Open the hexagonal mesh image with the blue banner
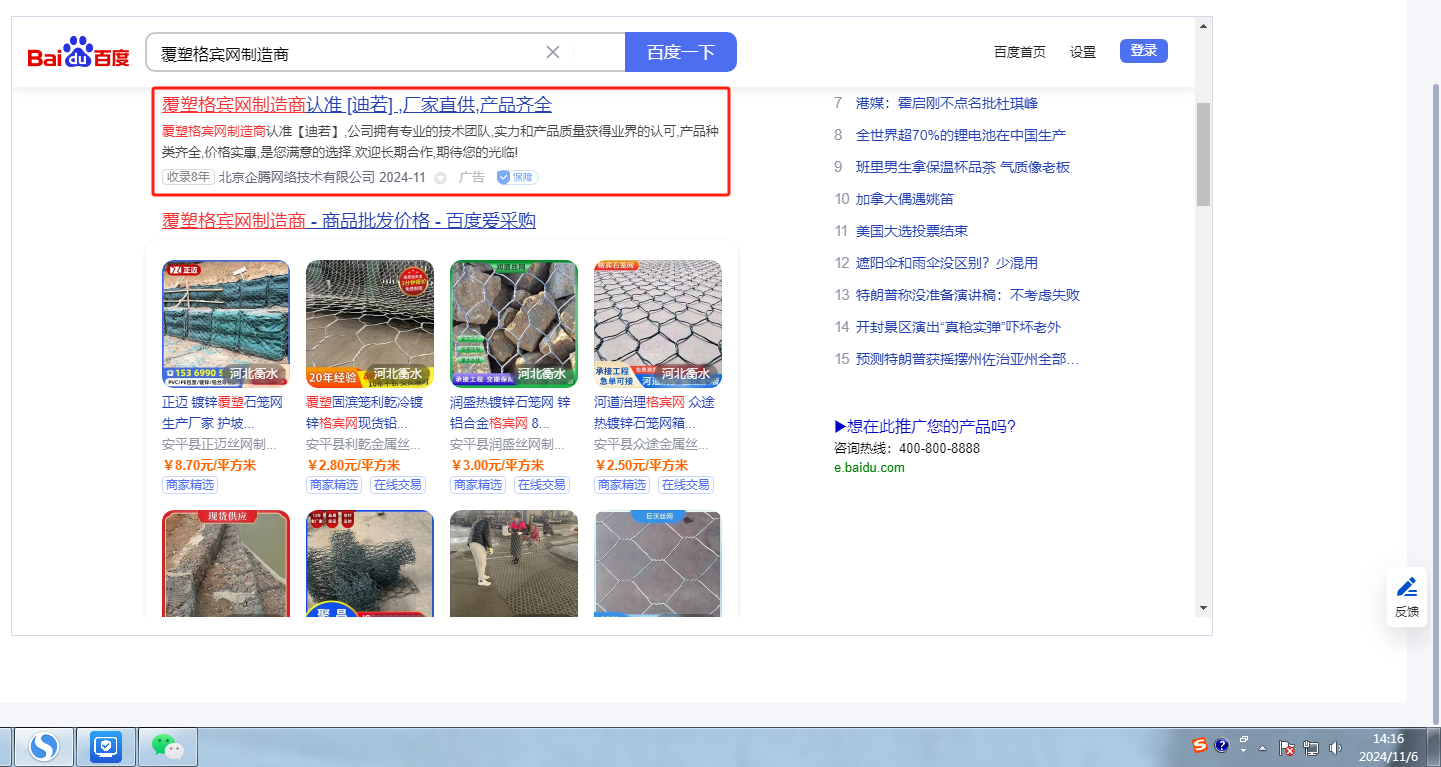 658,564
